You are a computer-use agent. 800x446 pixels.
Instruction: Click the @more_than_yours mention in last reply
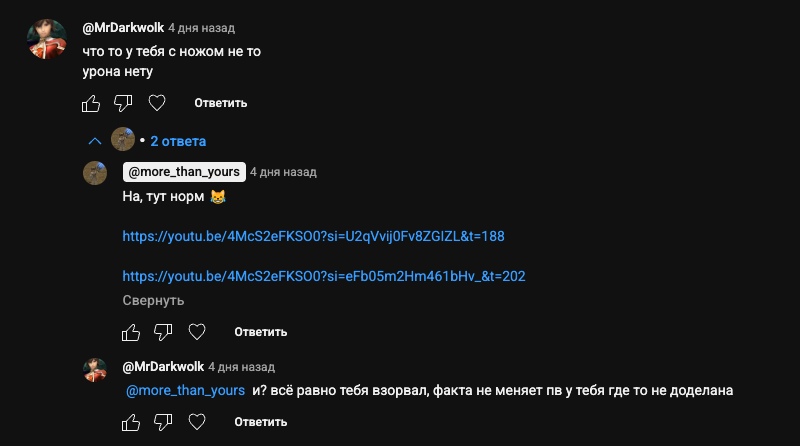click(186, 391)
